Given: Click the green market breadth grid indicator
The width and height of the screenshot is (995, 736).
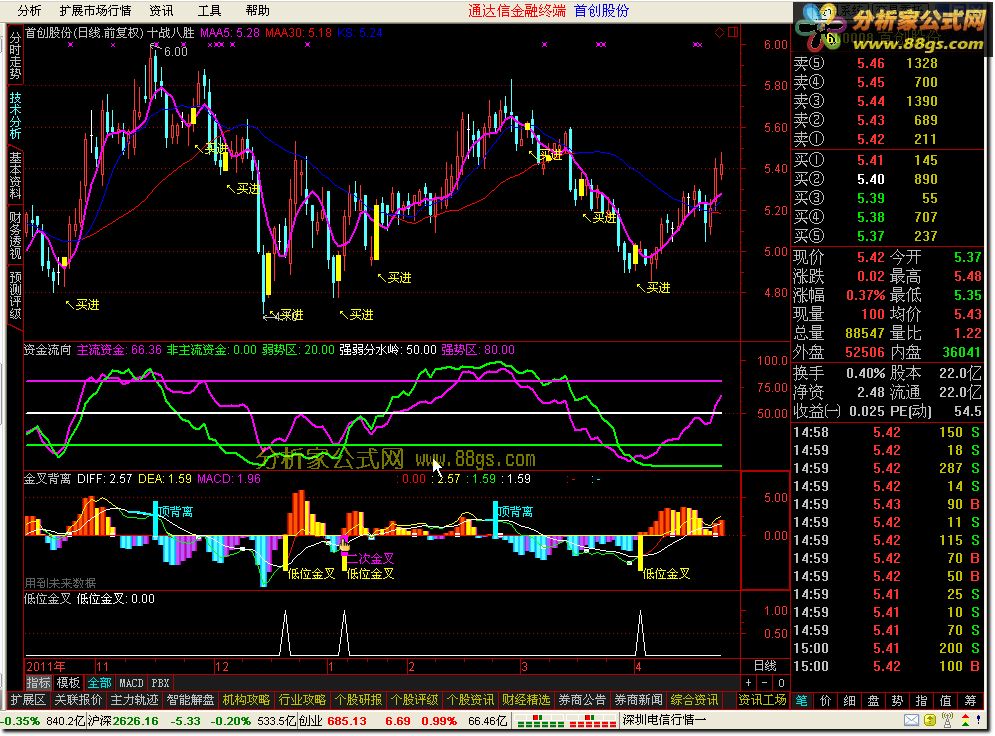Looking at the screenshot, I should click(541, 721).
